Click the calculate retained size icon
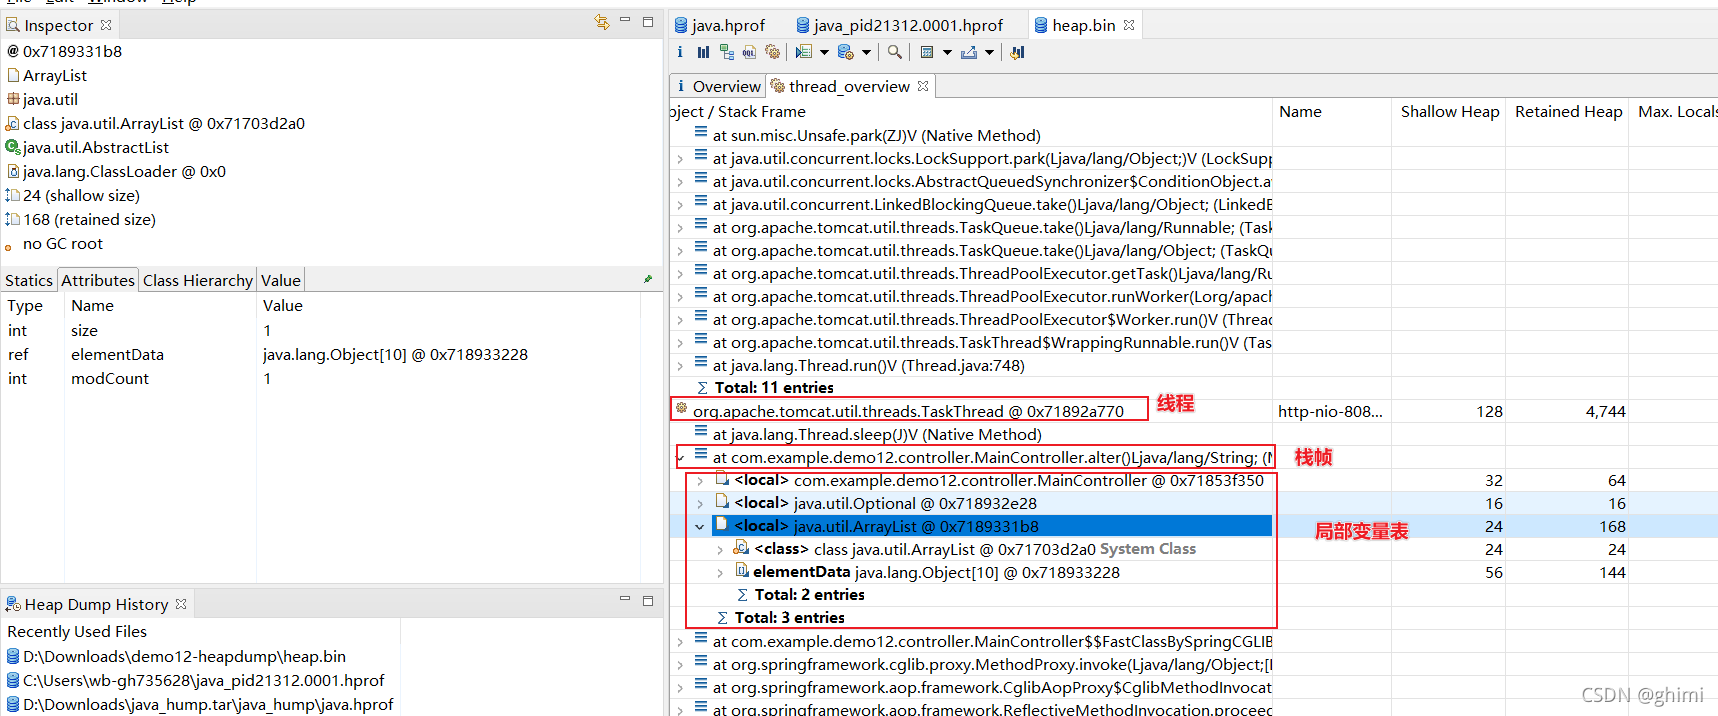The height and width of the screenshot is (716, 1718). tap(927, 52)
